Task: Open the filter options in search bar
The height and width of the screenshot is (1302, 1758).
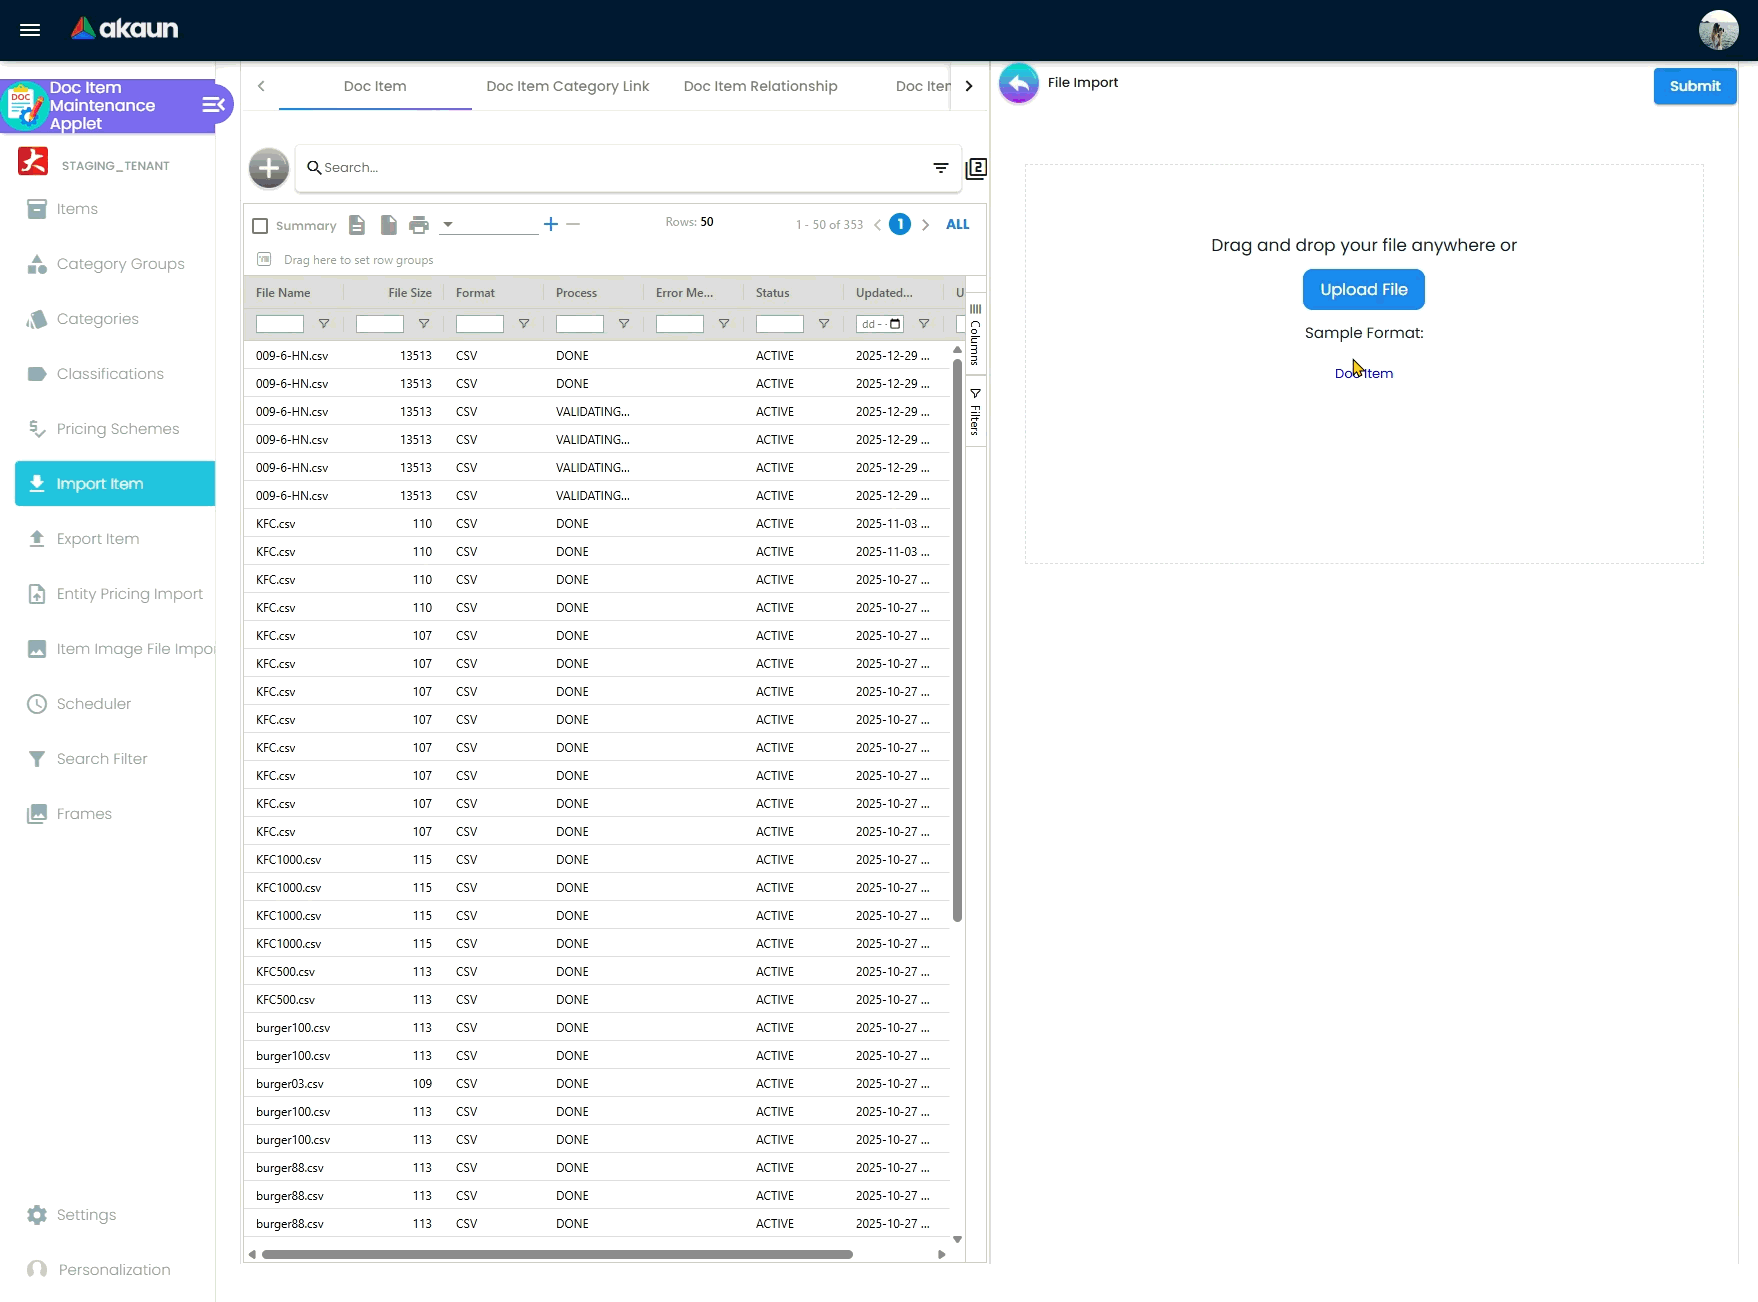Action: coord(940,168)
